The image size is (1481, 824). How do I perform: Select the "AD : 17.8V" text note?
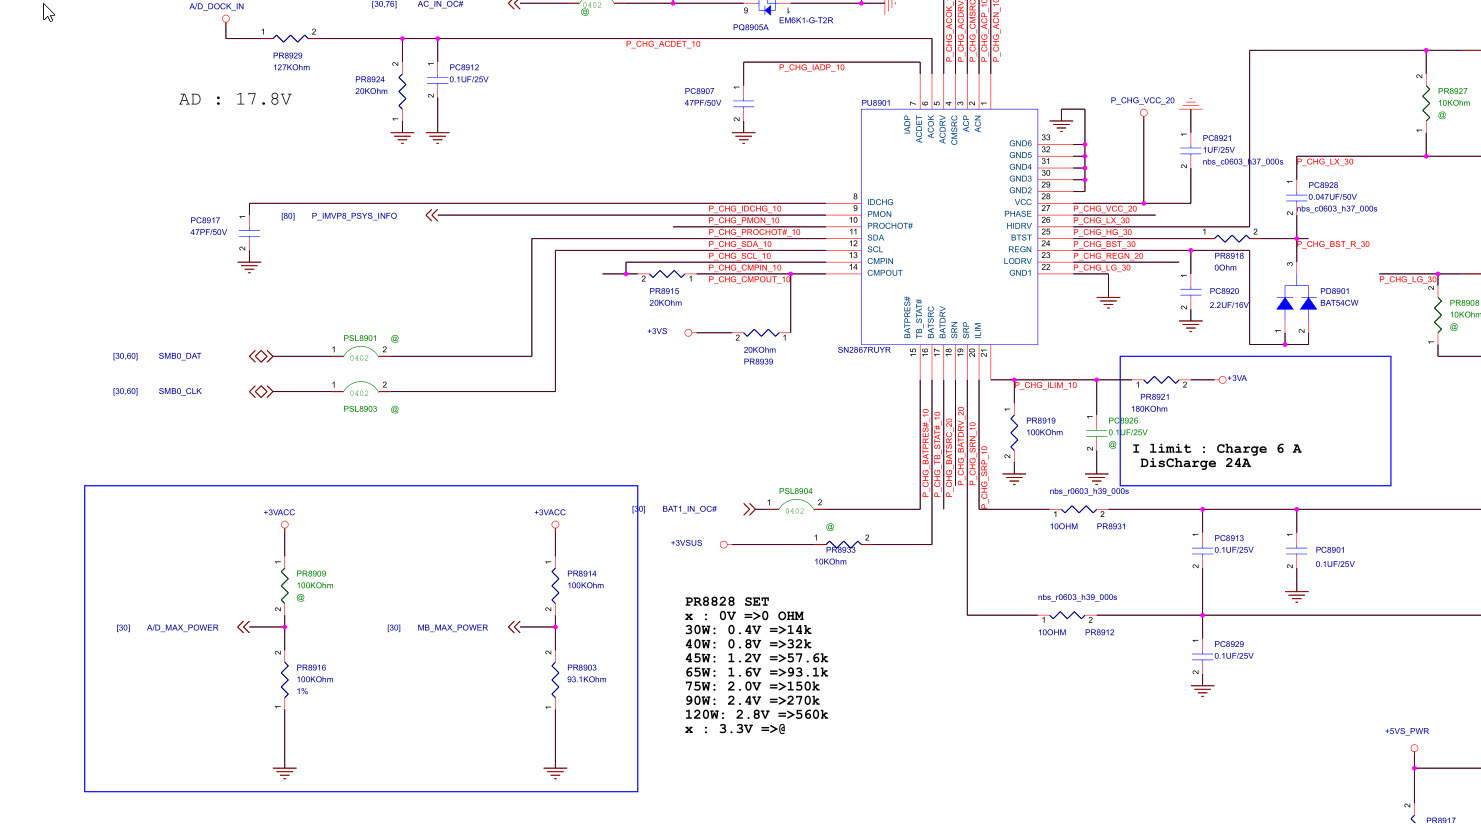pyautogui.click(x=235, y=99)
